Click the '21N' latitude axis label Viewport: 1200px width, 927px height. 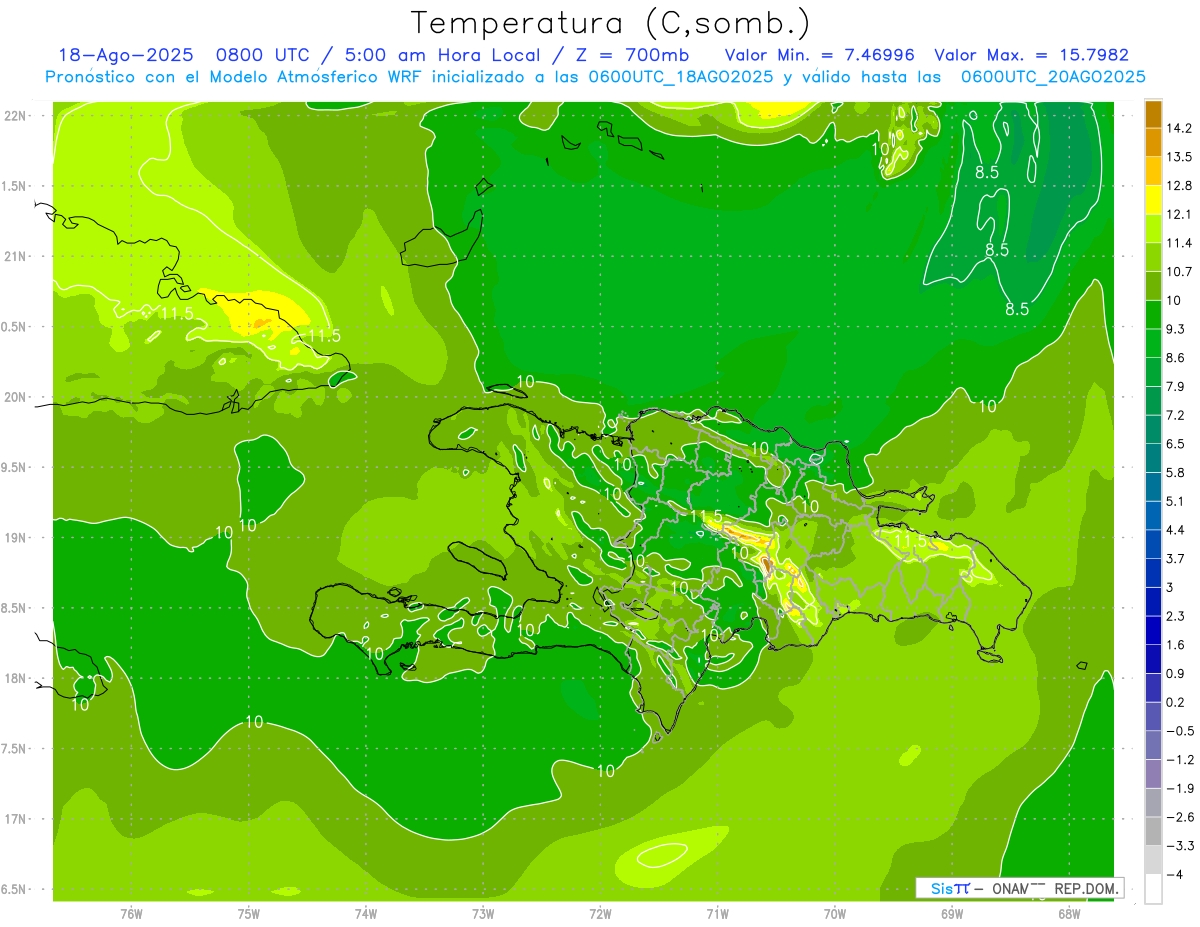coord(15,257)
